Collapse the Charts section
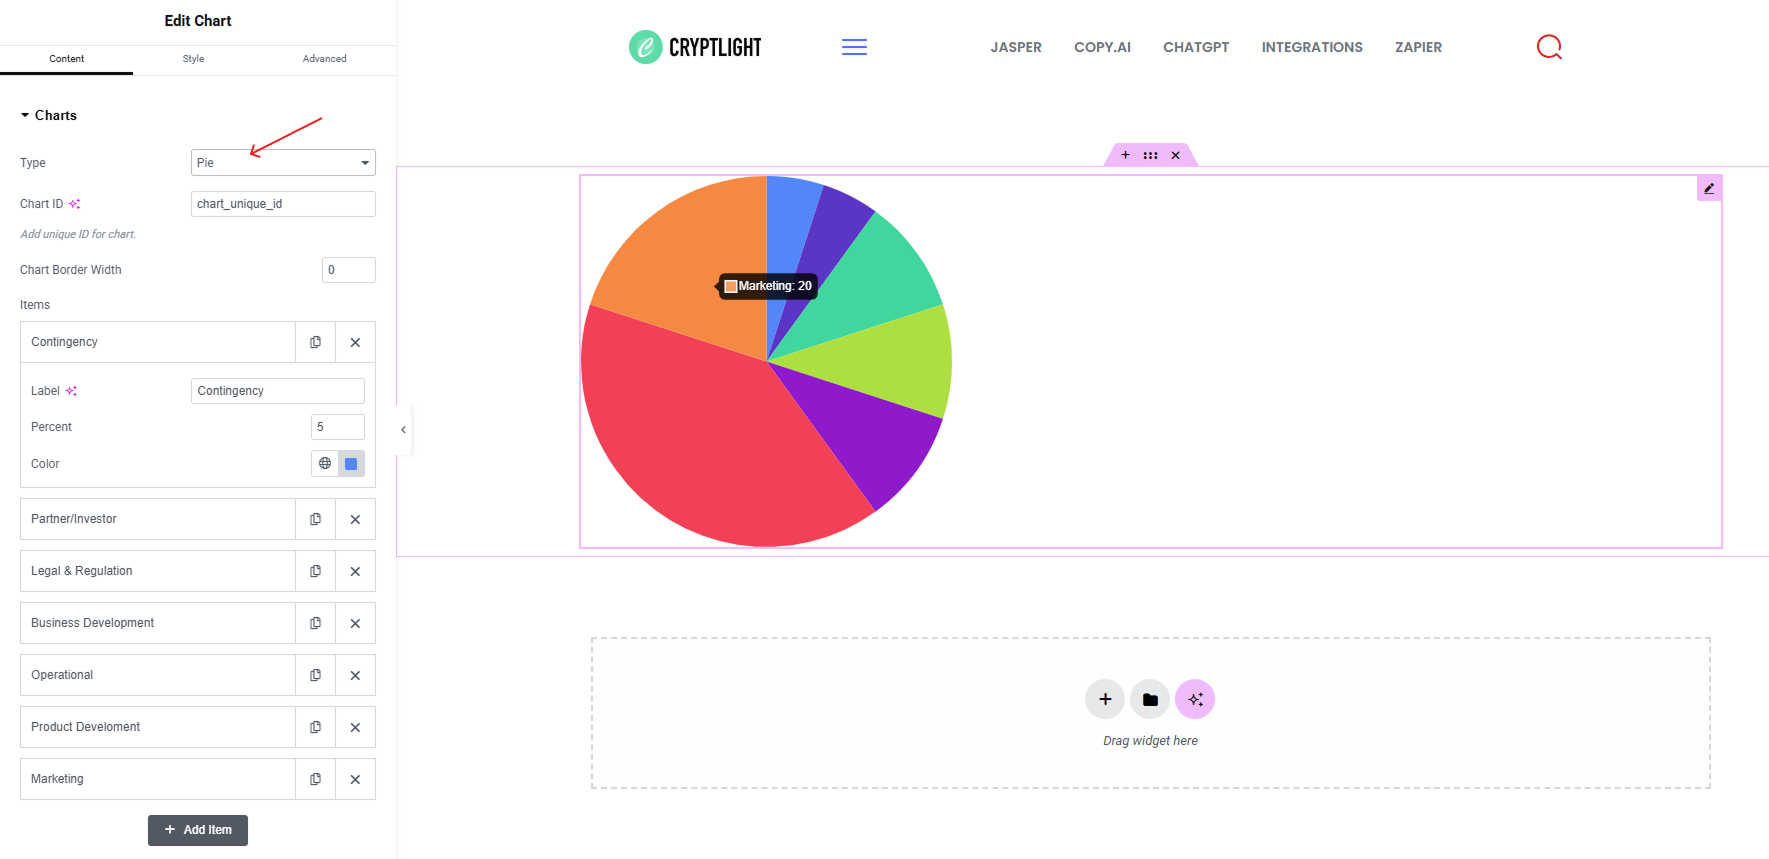The height and width of the screenshot is (859, 1769). tap(48, 115)
